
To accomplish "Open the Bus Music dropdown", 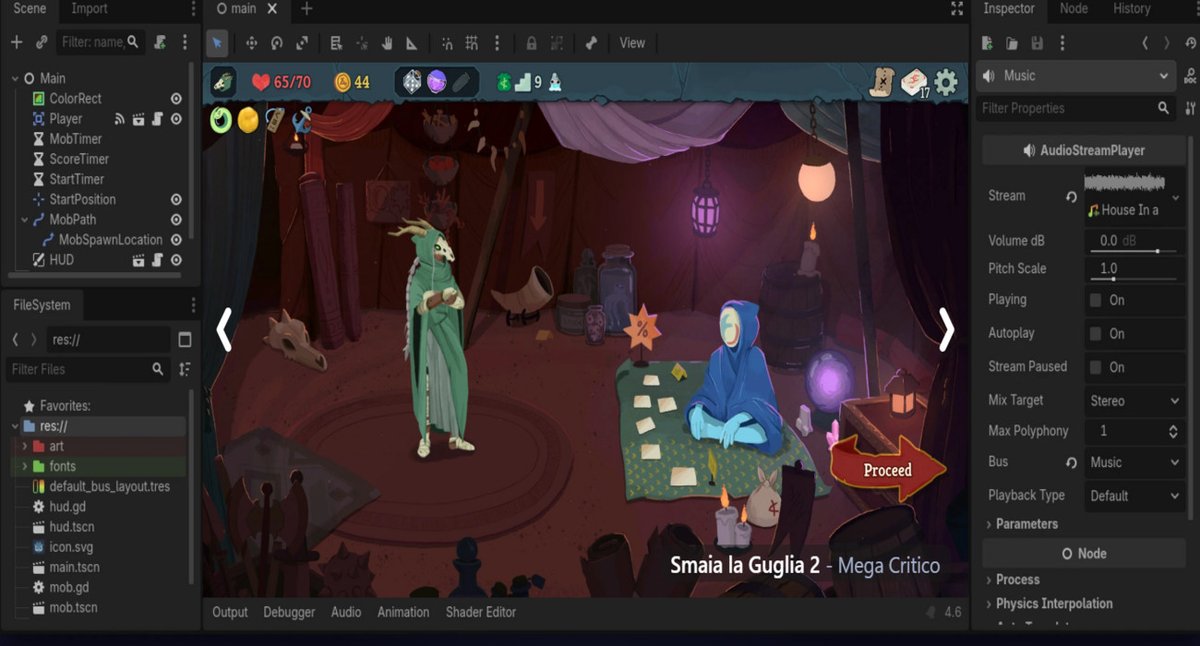I will [1135, 463].
